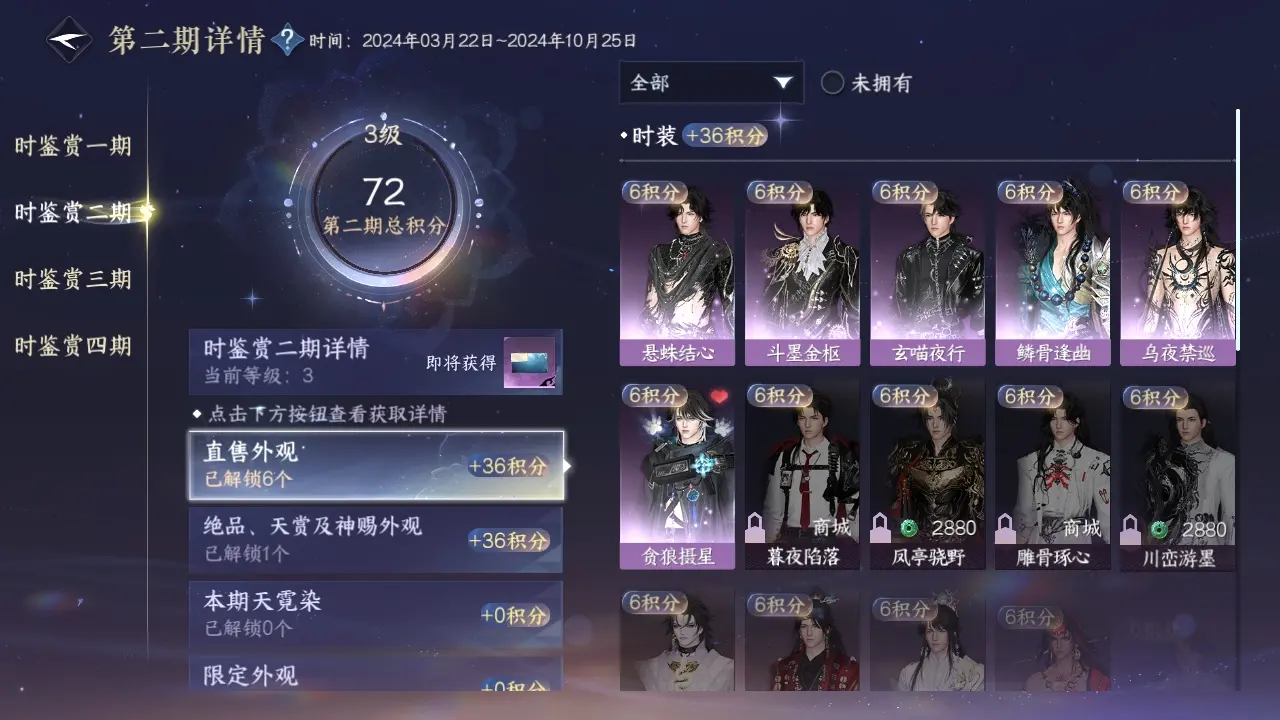Open the question mark help icon

288,40
